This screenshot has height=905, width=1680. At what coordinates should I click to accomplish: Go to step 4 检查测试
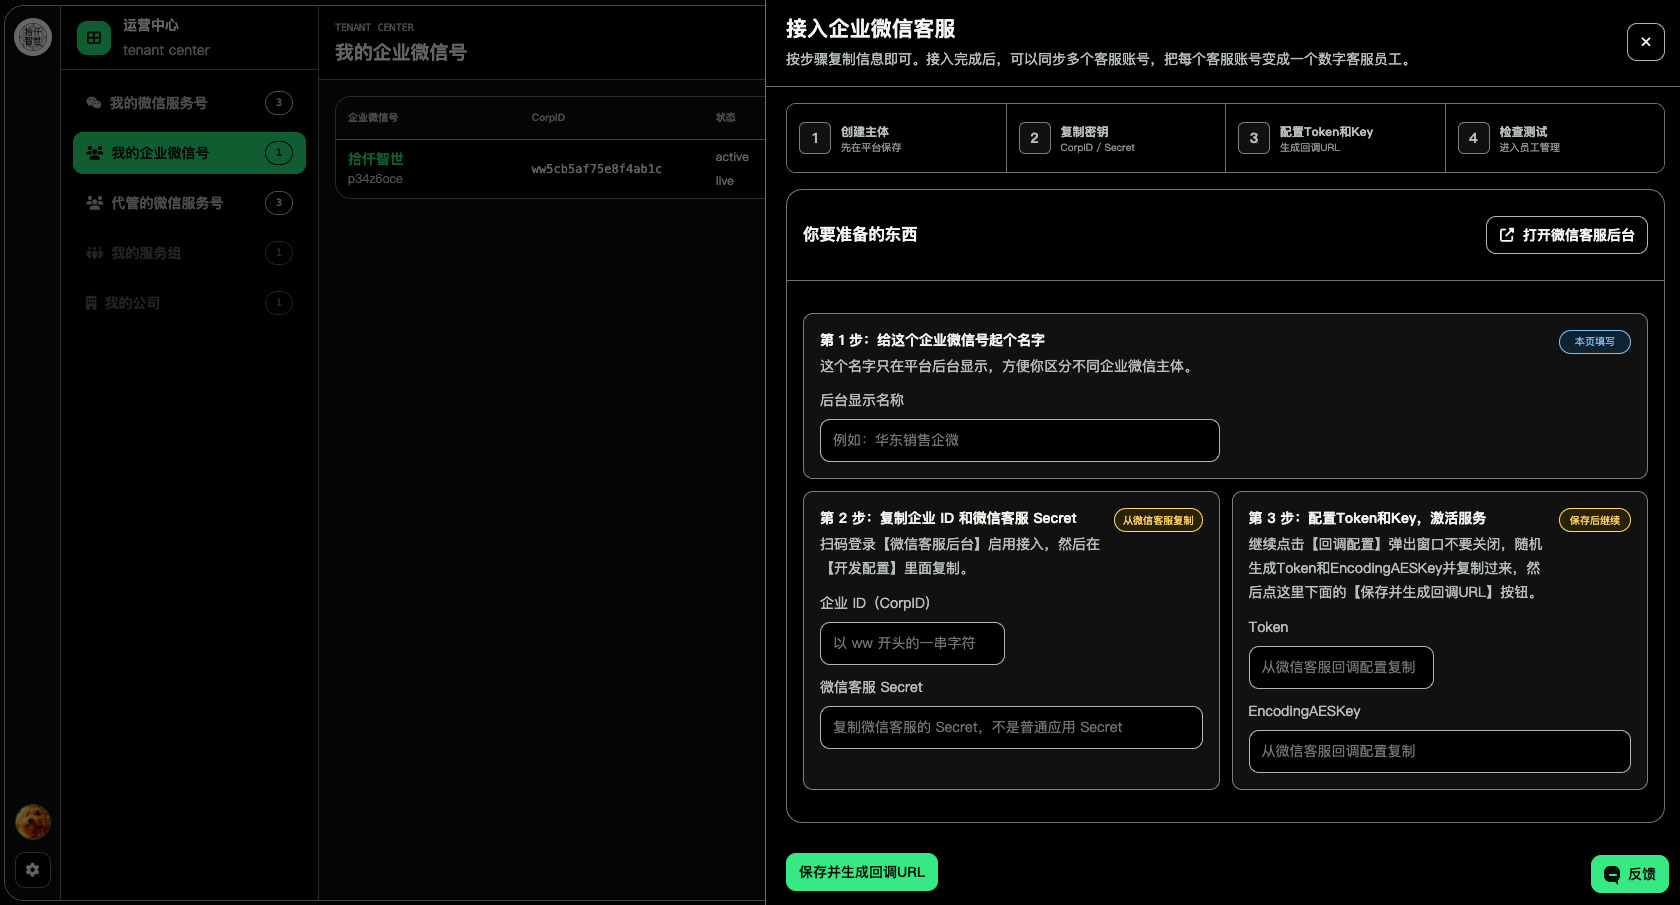tap(1555, 138)
